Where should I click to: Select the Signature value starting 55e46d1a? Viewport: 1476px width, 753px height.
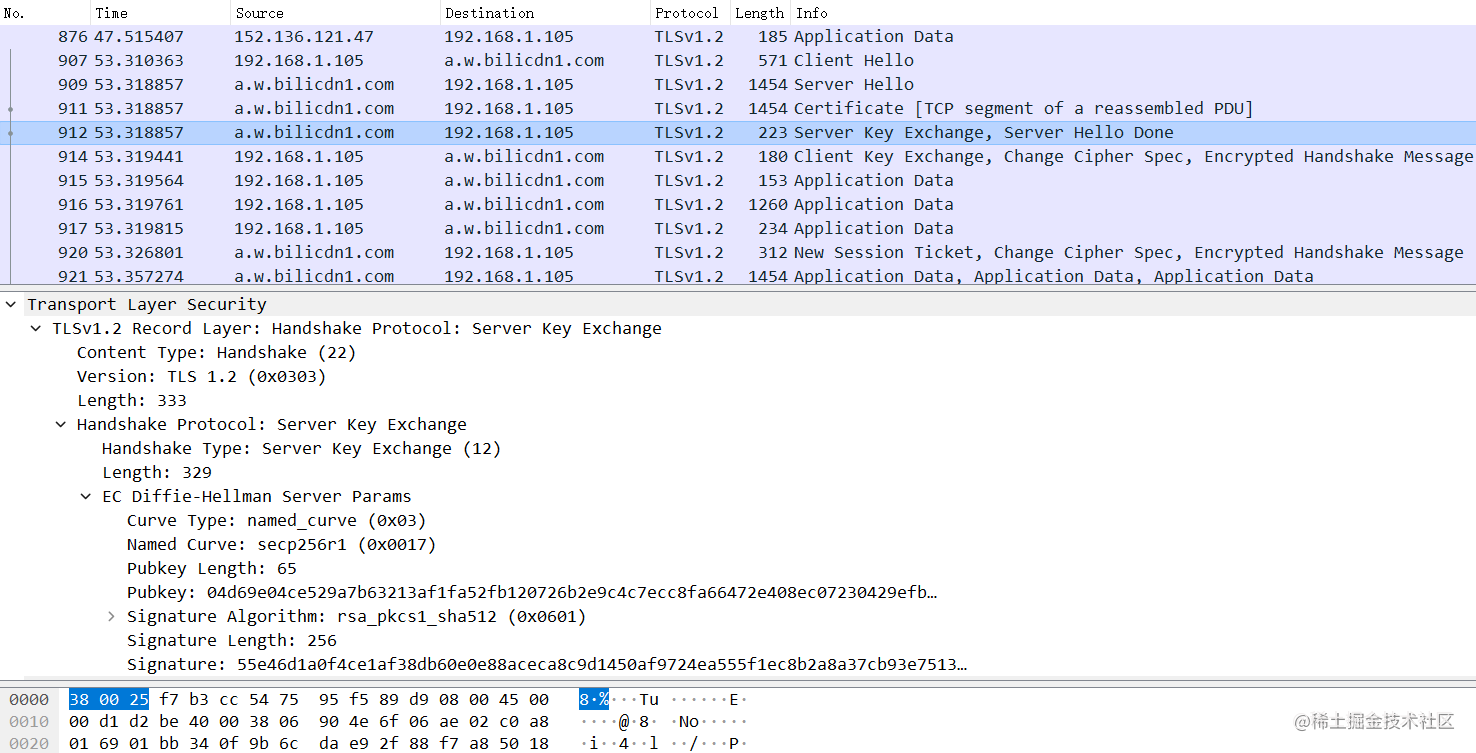pos(547,664)
